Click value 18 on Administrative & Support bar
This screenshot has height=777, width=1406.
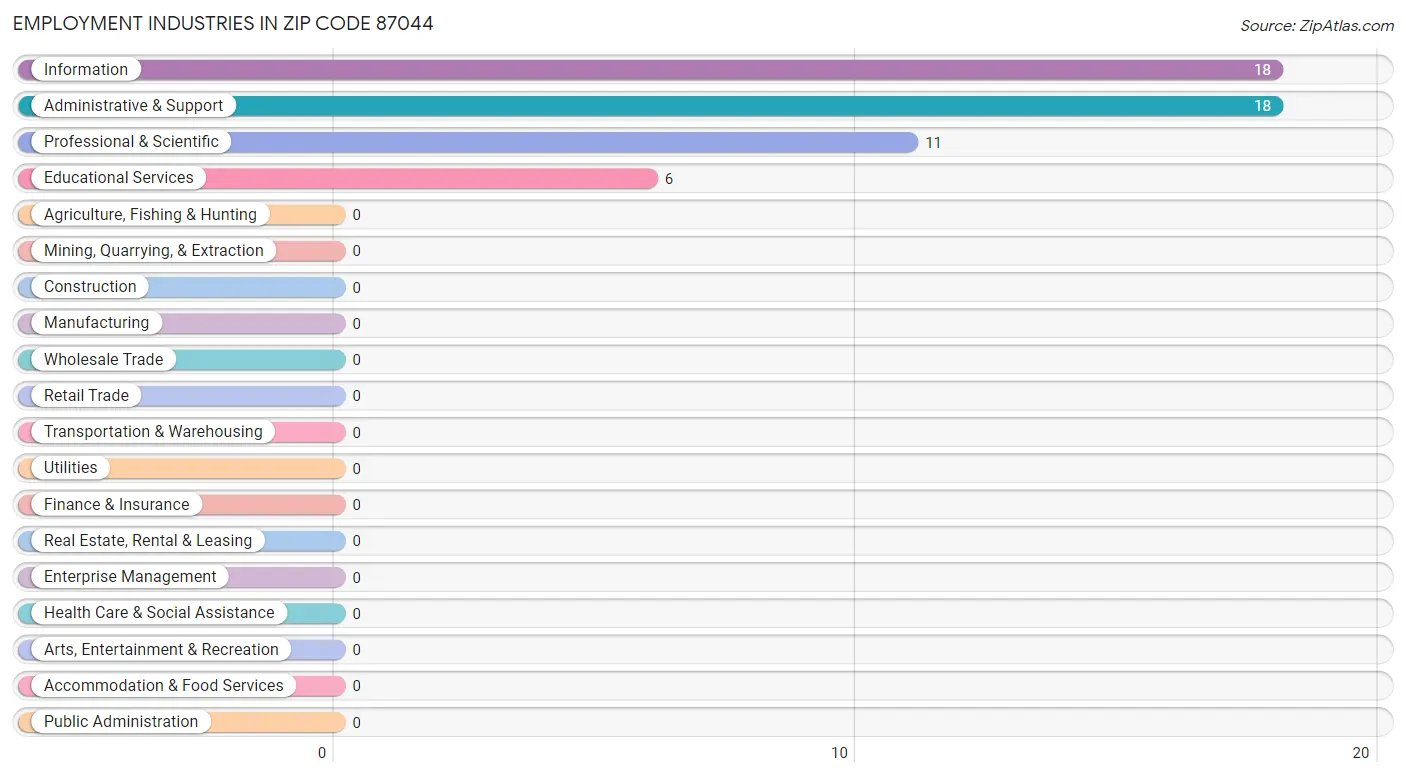(x=1262, y=106)
